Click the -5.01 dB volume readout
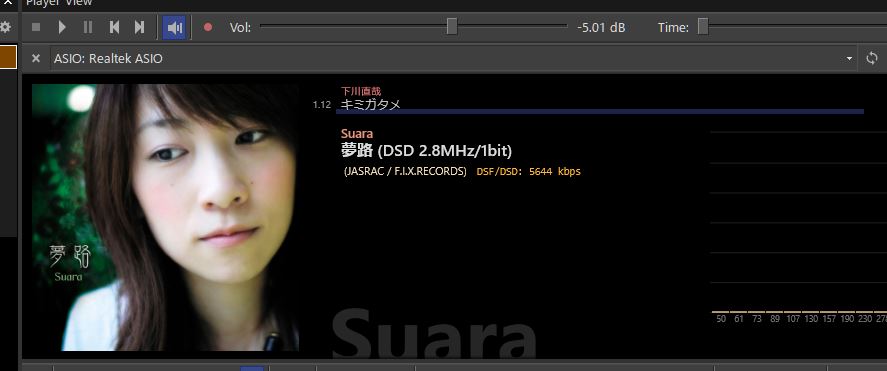Image resolution: width=887 pixels, height=371 pixels. pos(601,27)
